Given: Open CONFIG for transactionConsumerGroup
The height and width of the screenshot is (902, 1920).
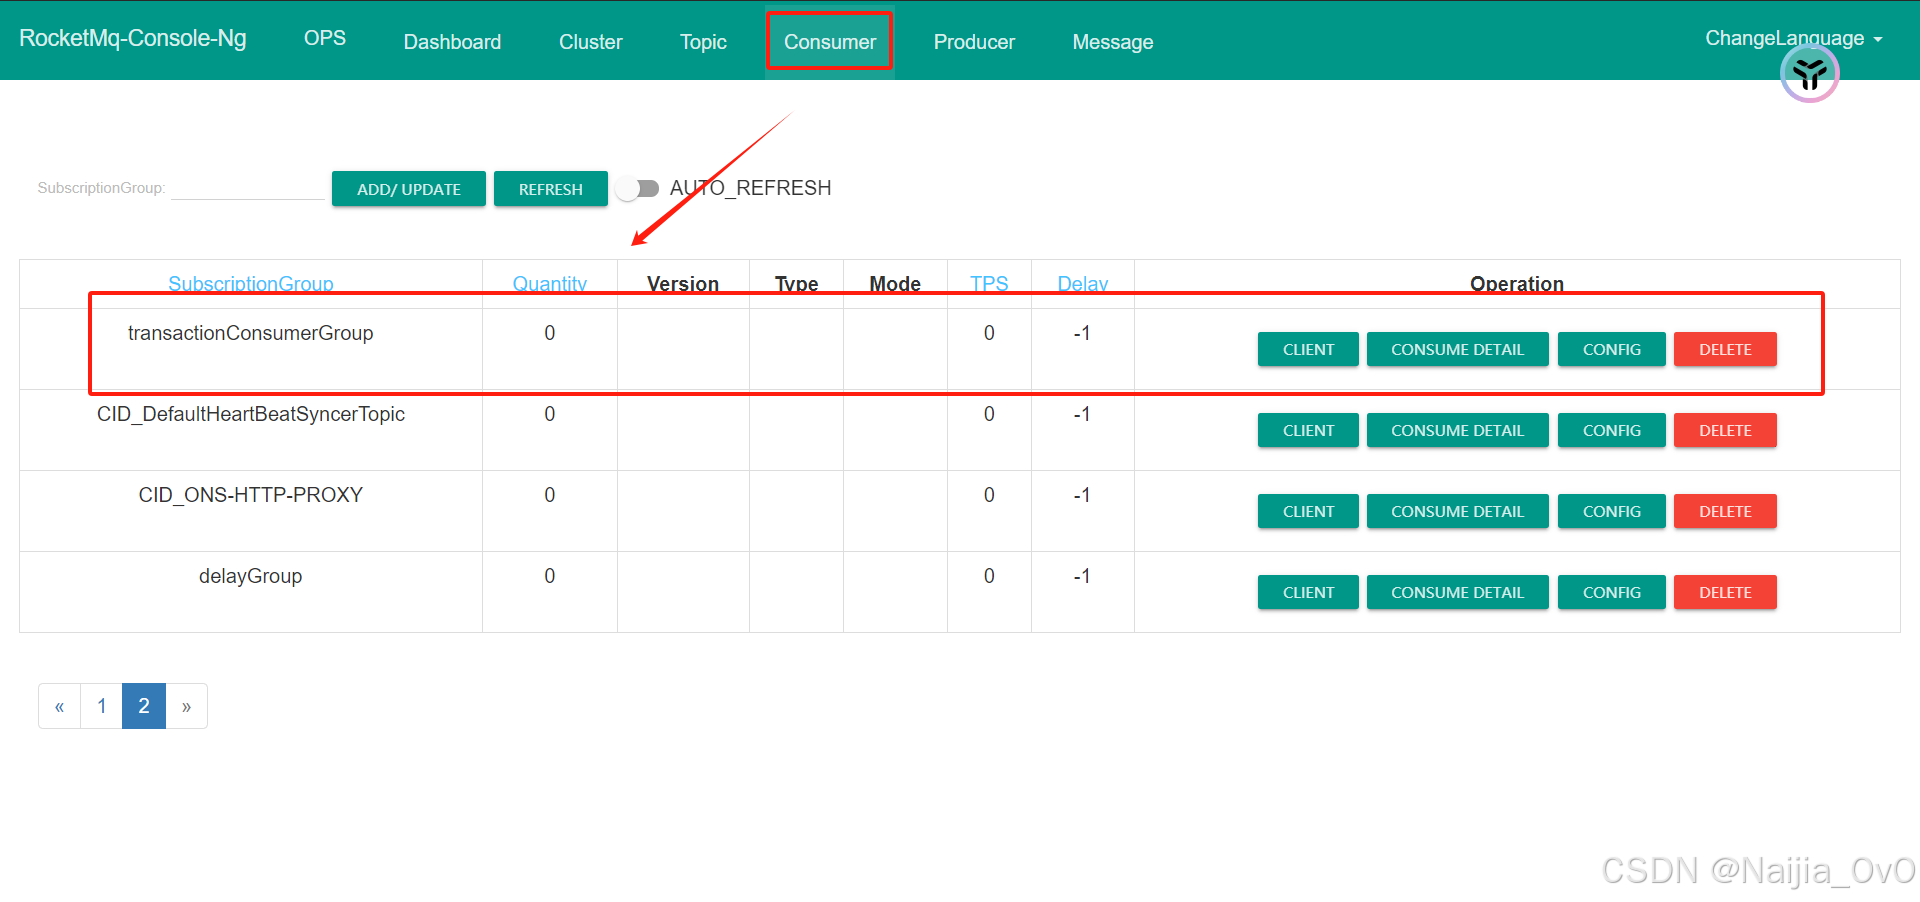Looking at the screenshot, I should [x=1611, y=349].
